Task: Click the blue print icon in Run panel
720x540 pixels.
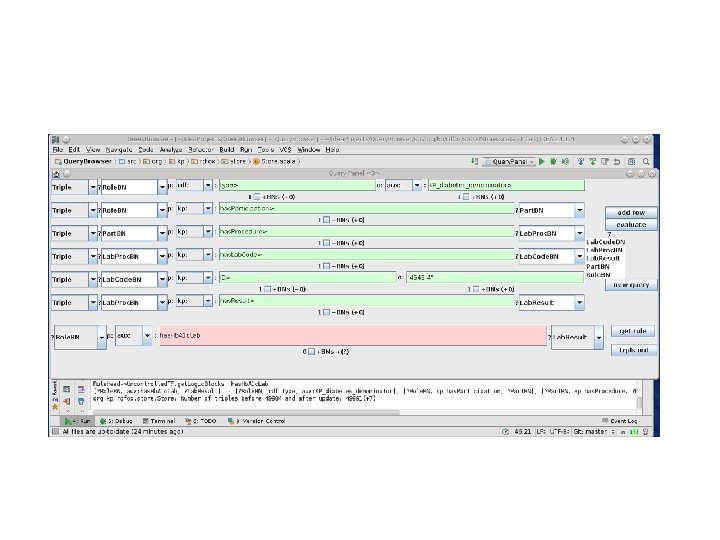Action: pyautogui.click(x=81, y=401)
